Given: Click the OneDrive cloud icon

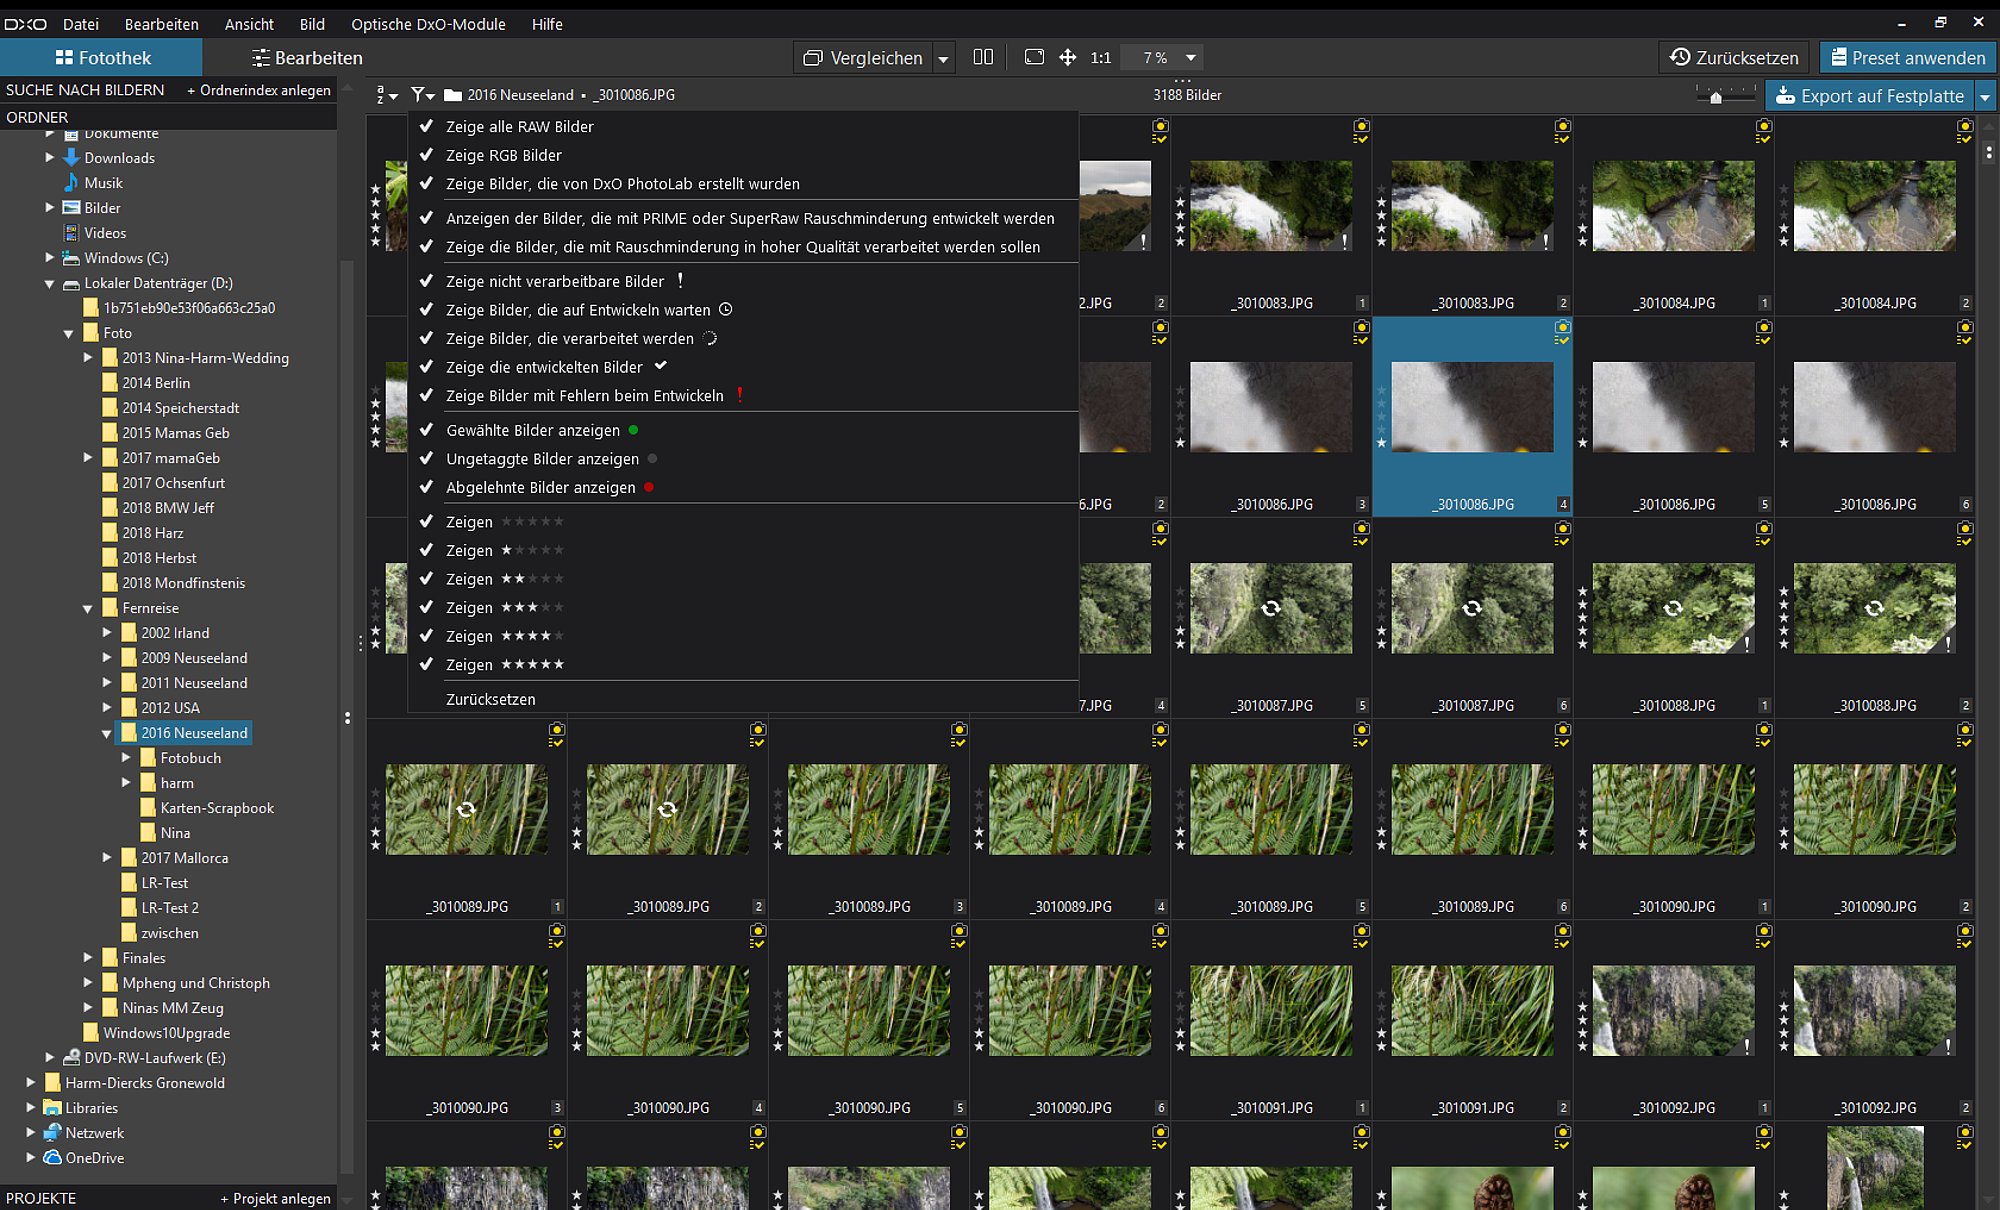Looking at the screenshot, I should click(x=52, y=1158).
